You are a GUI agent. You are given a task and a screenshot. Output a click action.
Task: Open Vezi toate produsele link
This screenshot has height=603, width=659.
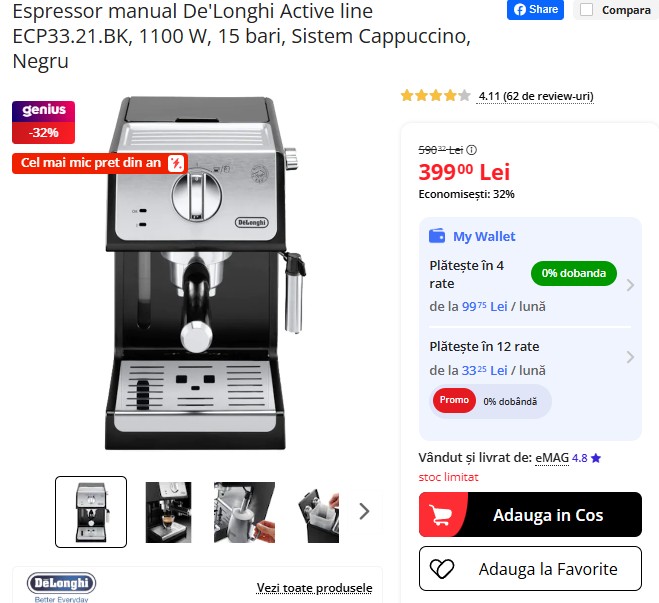click(x=314, y=587)
